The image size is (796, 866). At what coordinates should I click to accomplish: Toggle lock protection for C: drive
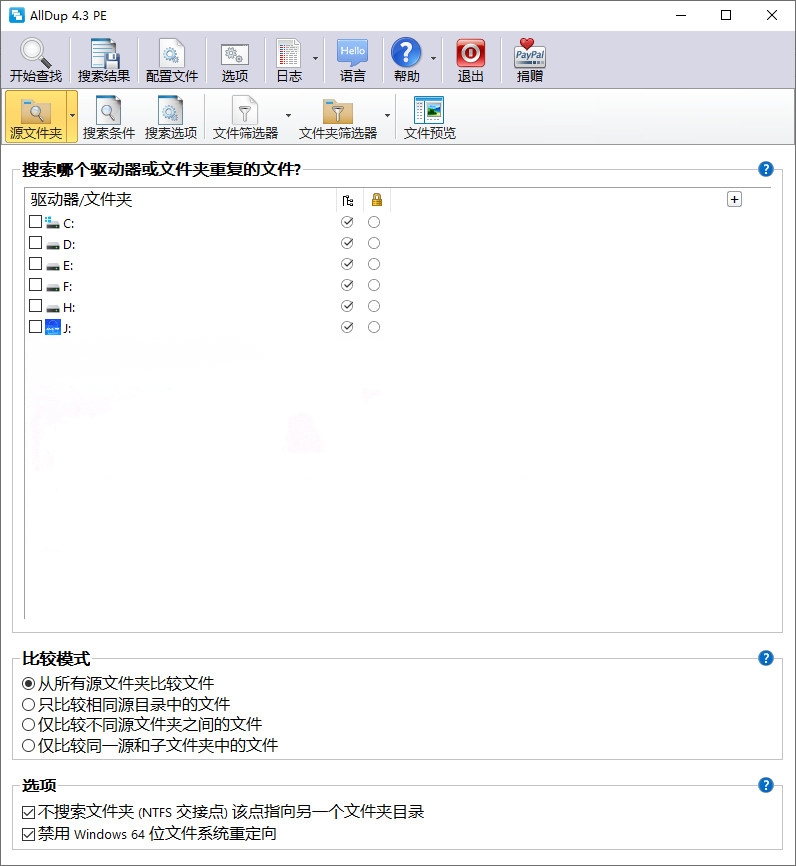[374, 222]
